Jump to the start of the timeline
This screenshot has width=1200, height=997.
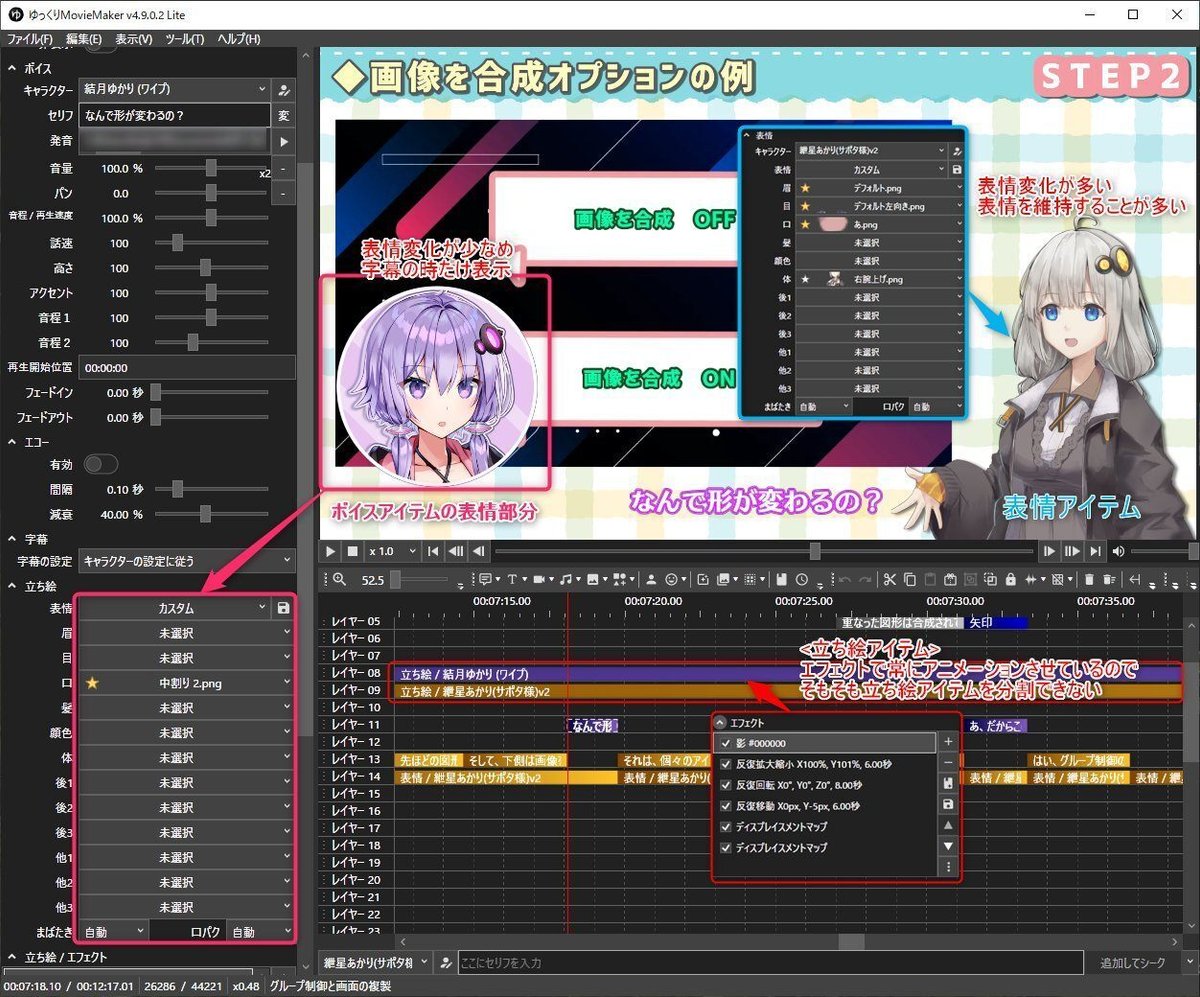[433, 551]
